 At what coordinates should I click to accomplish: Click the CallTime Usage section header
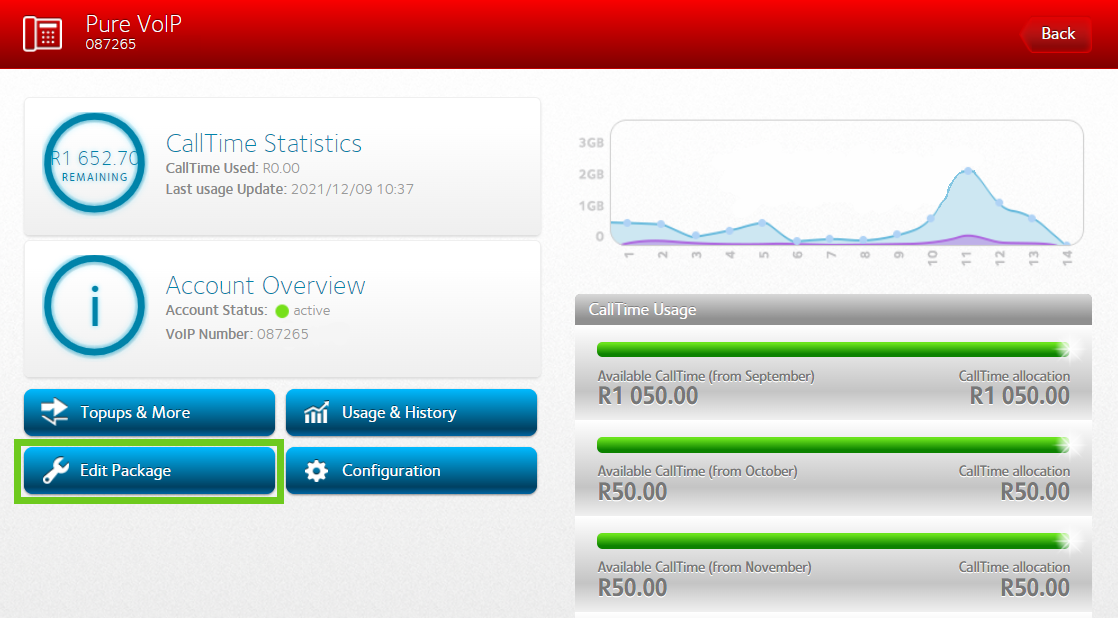832,310
